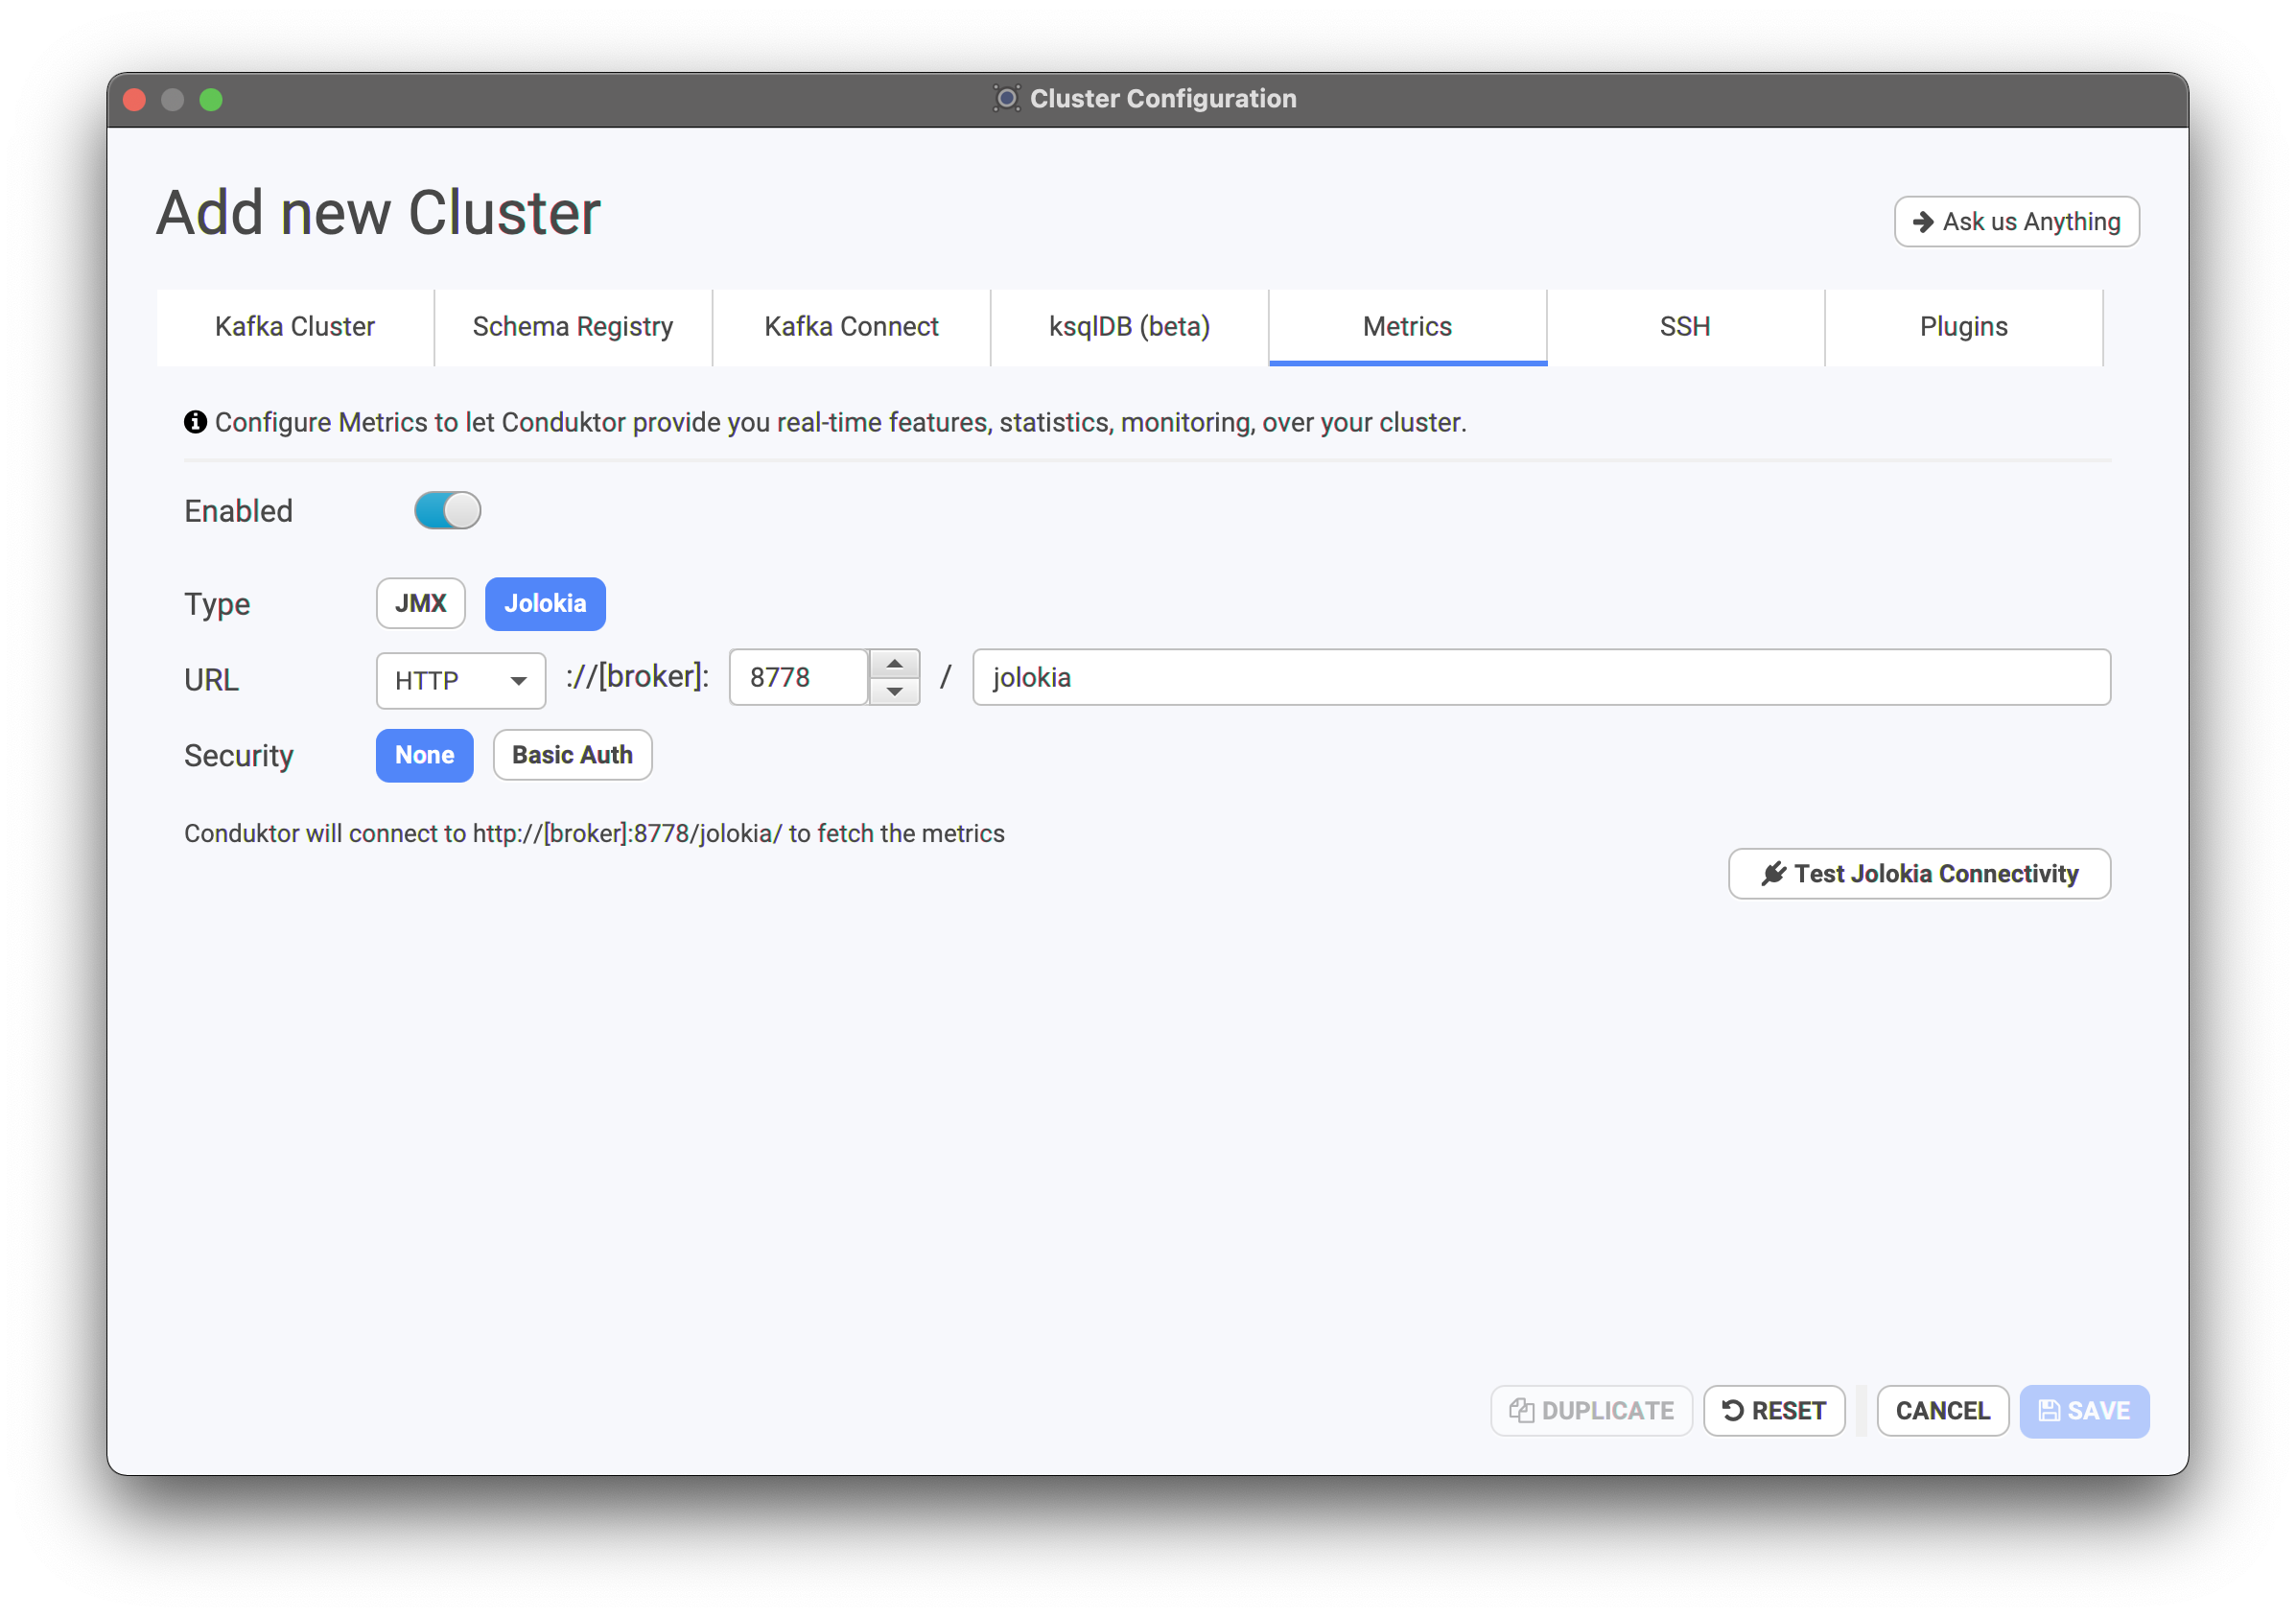This screenshot has height=1617, width=2296.
Task: Click the text 'Conduktor will connect to http://[broker]:8778/jolokia/'
Action: click(x=482, y=833)
